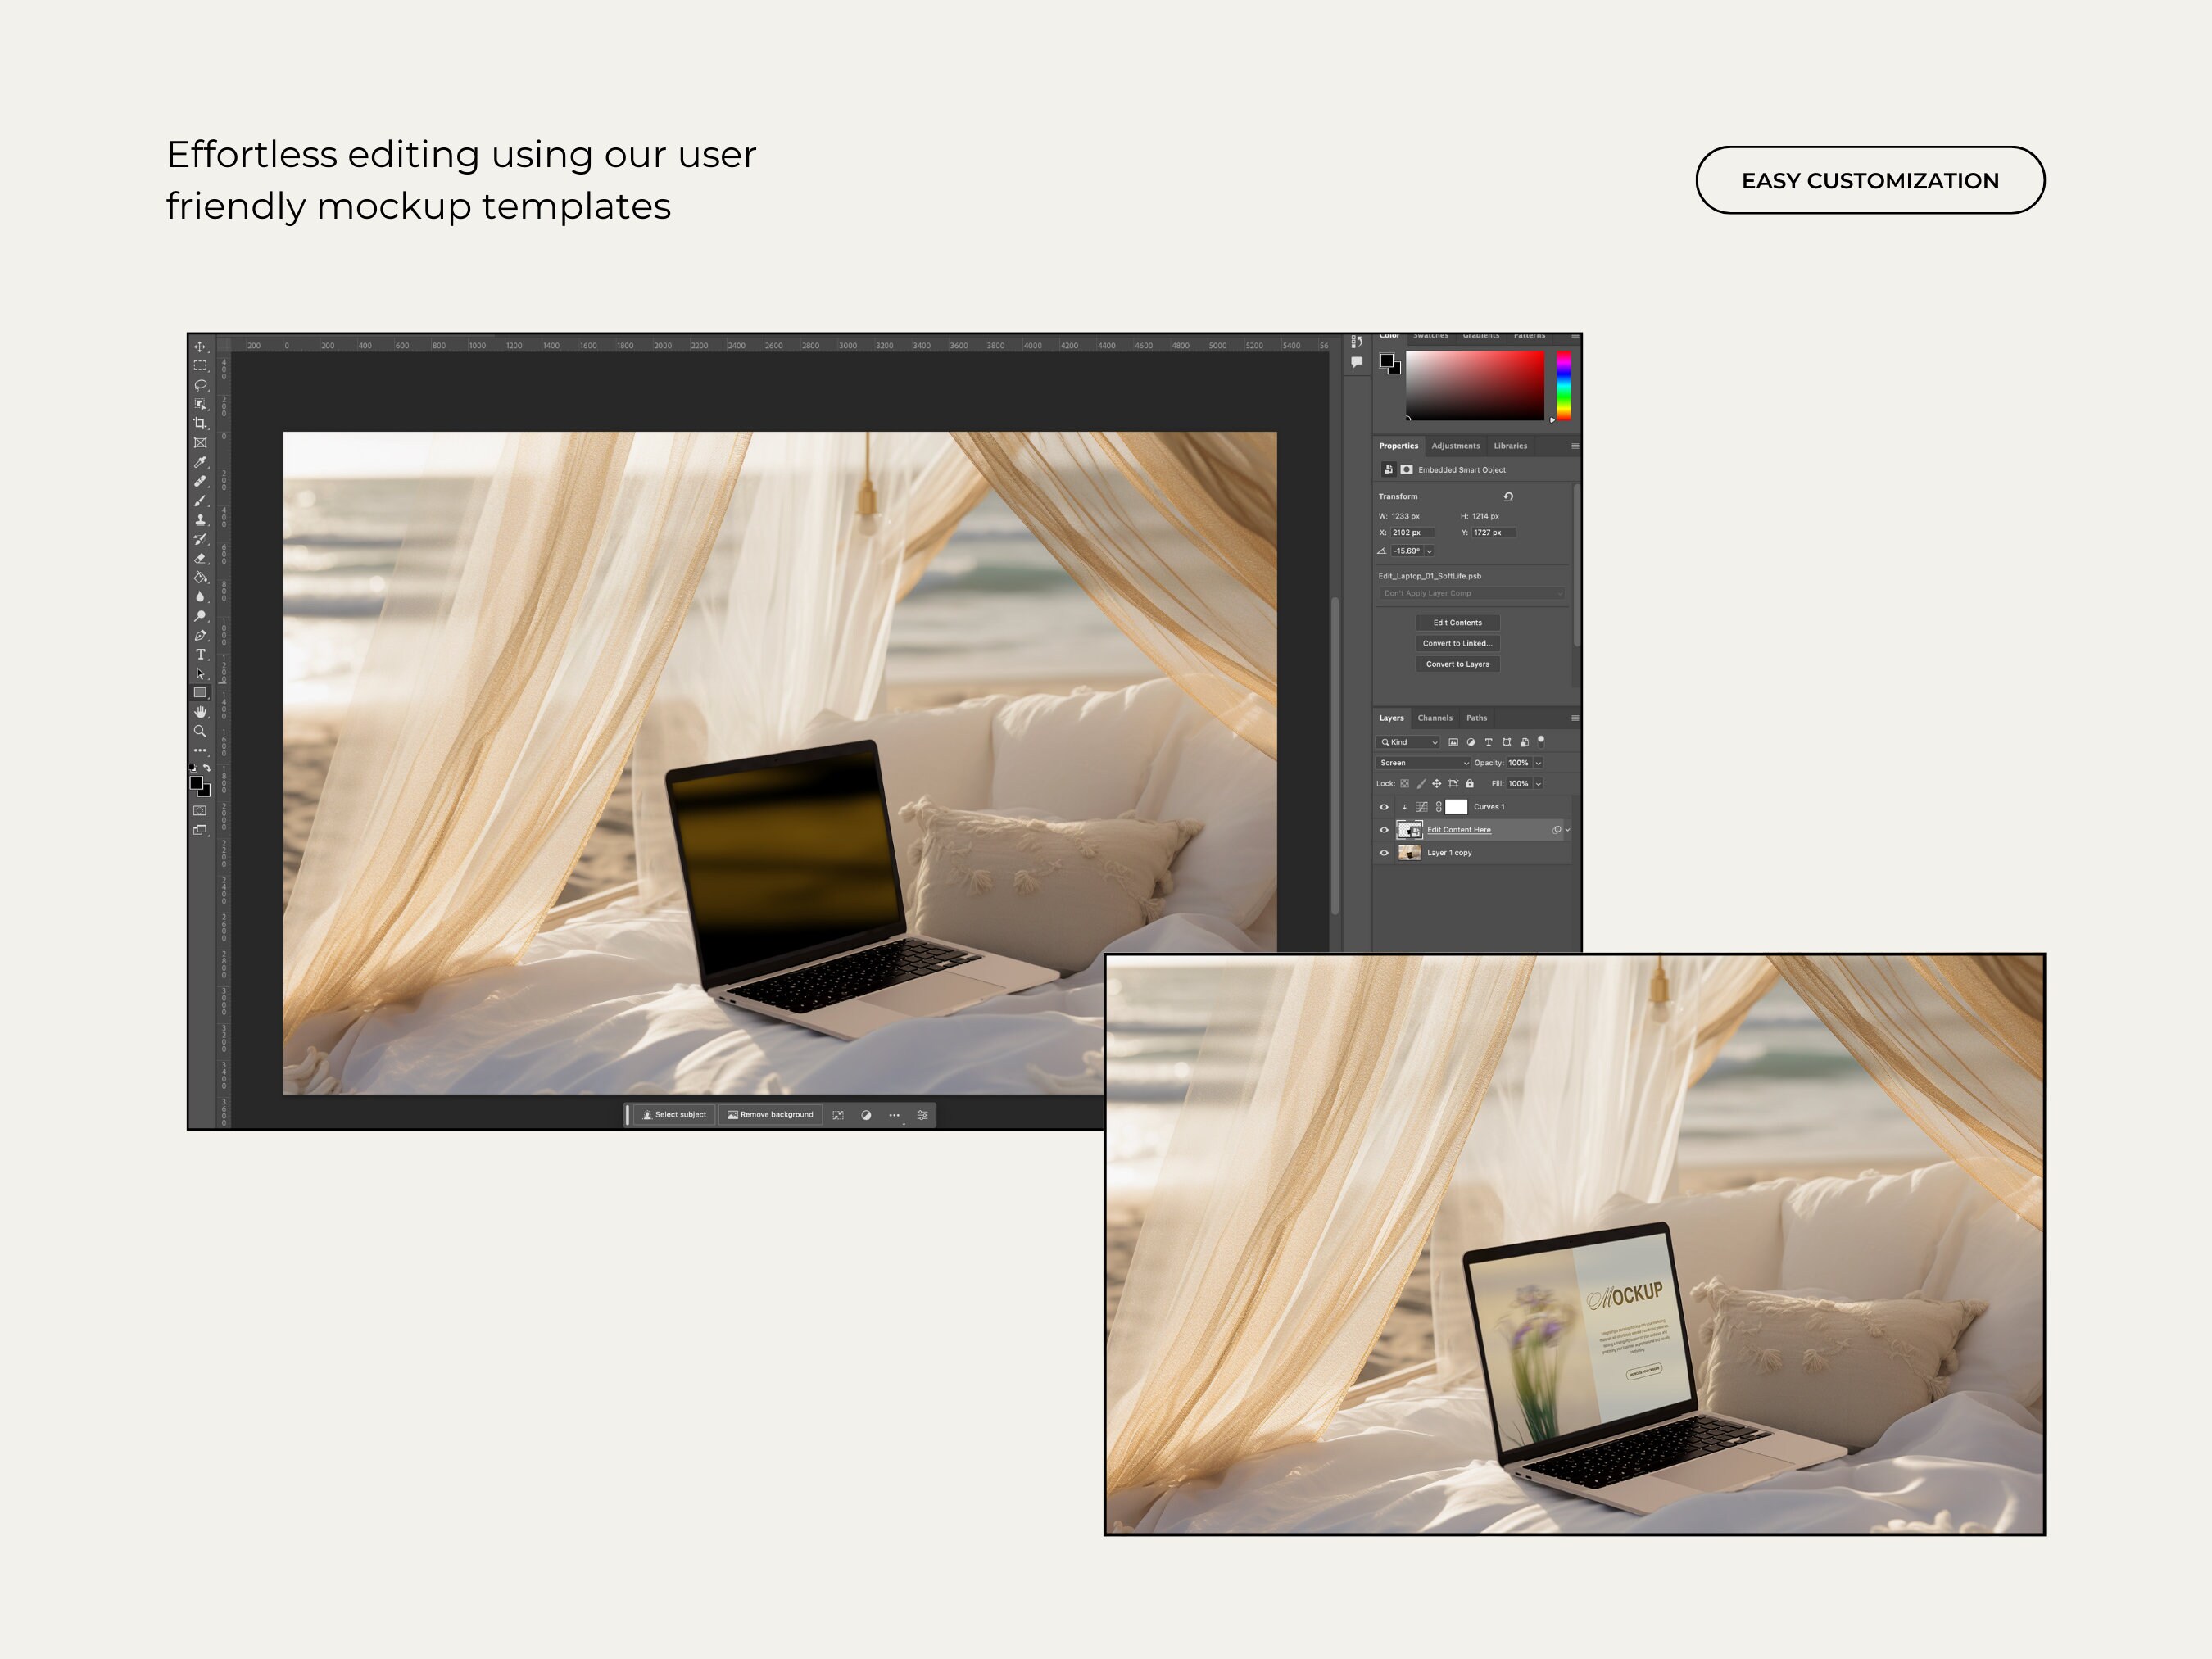2212x1659 pixels.
Task: Open the Opacity dropdown arrow
Action: (x=1538, y=763)
